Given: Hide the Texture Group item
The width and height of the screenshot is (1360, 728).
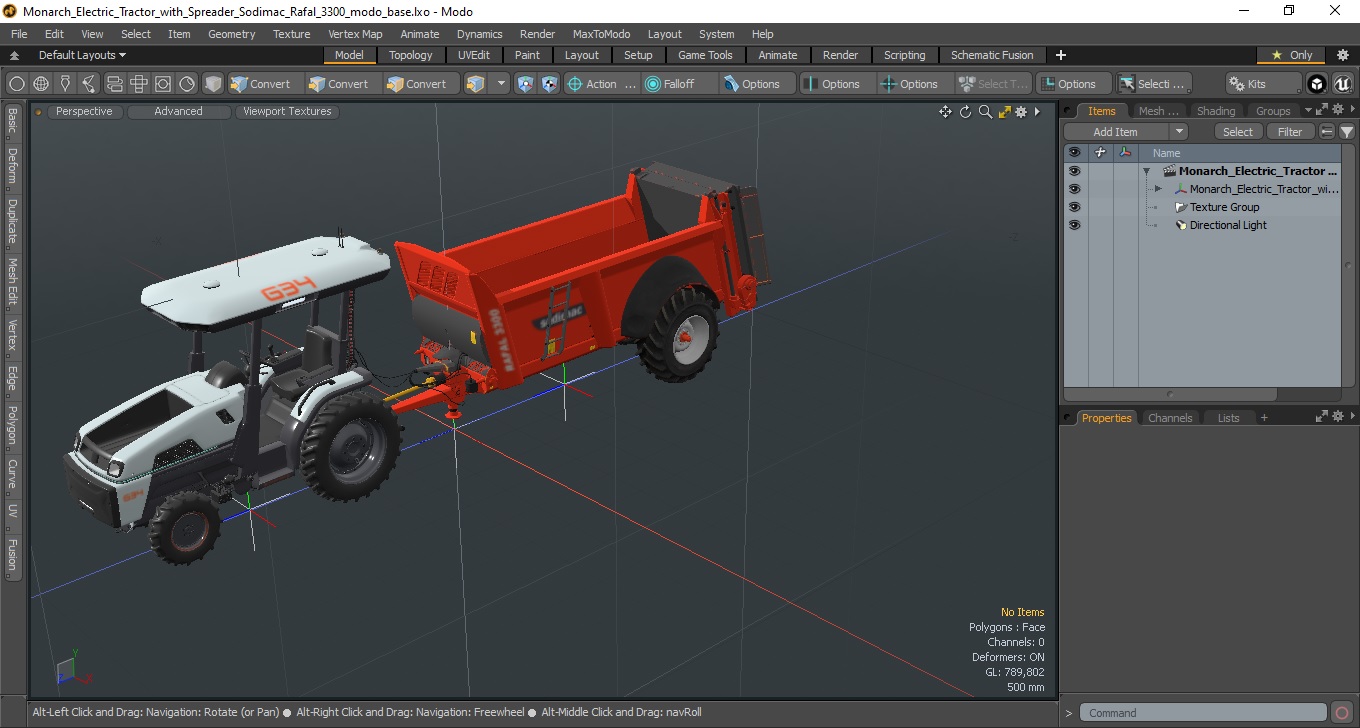Looking at the screenshot, I should tap(1074, 207).
